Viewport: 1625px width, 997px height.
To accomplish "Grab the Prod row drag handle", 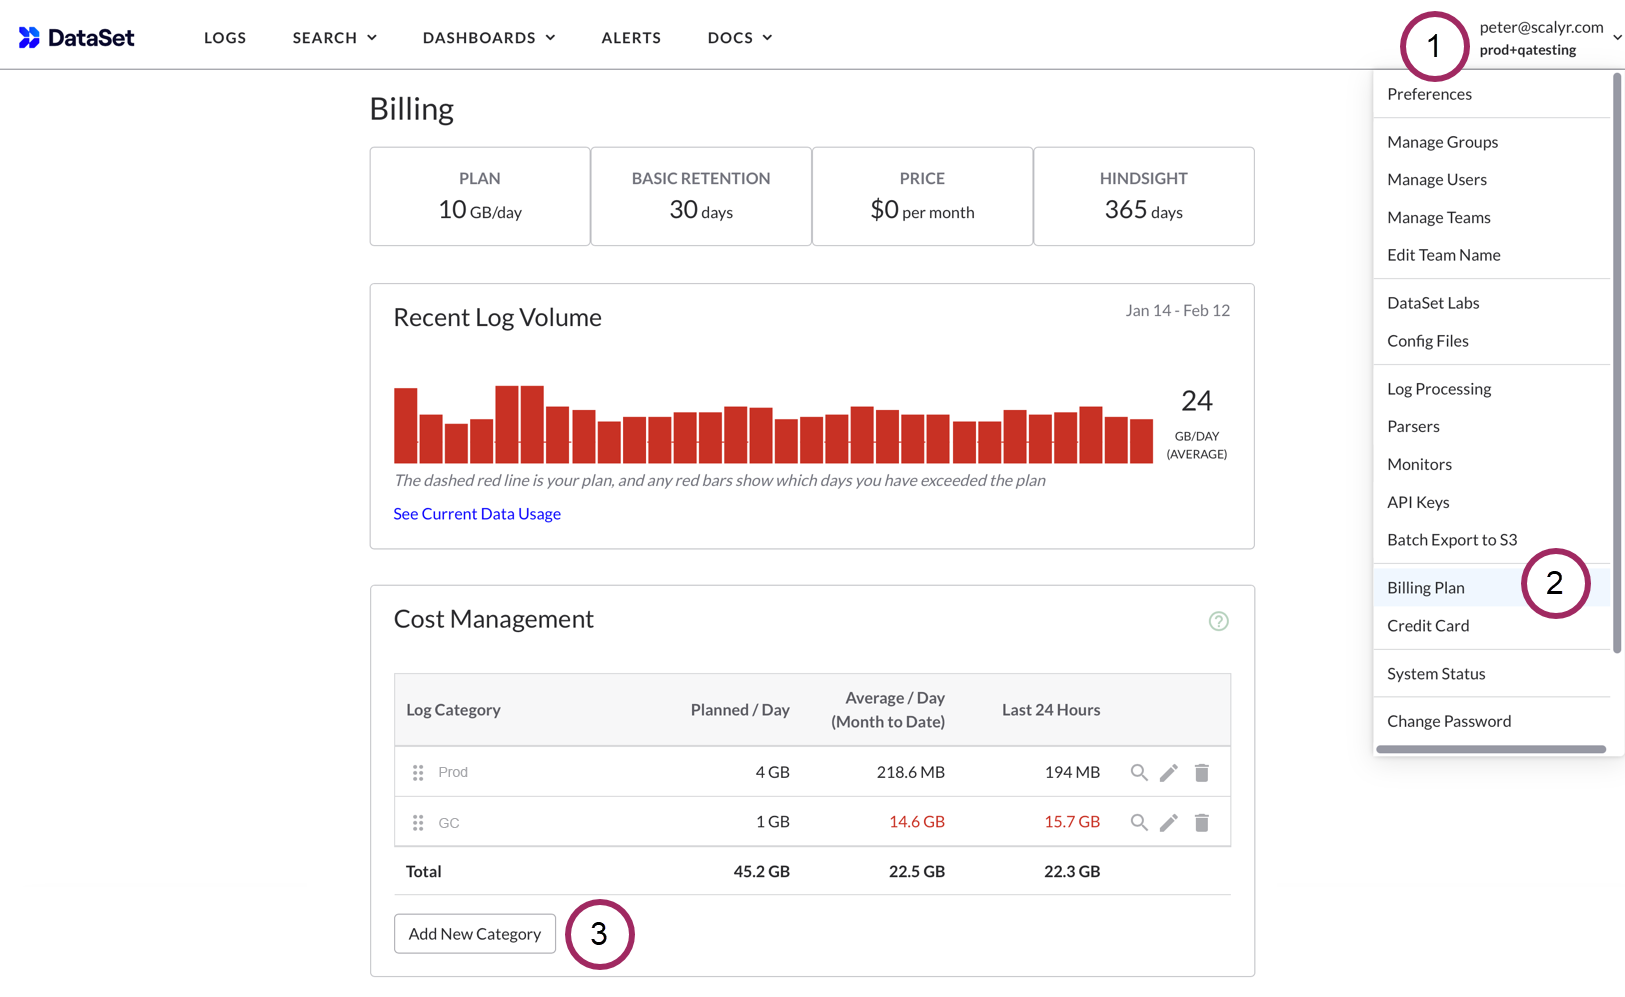I will point(418,772).
